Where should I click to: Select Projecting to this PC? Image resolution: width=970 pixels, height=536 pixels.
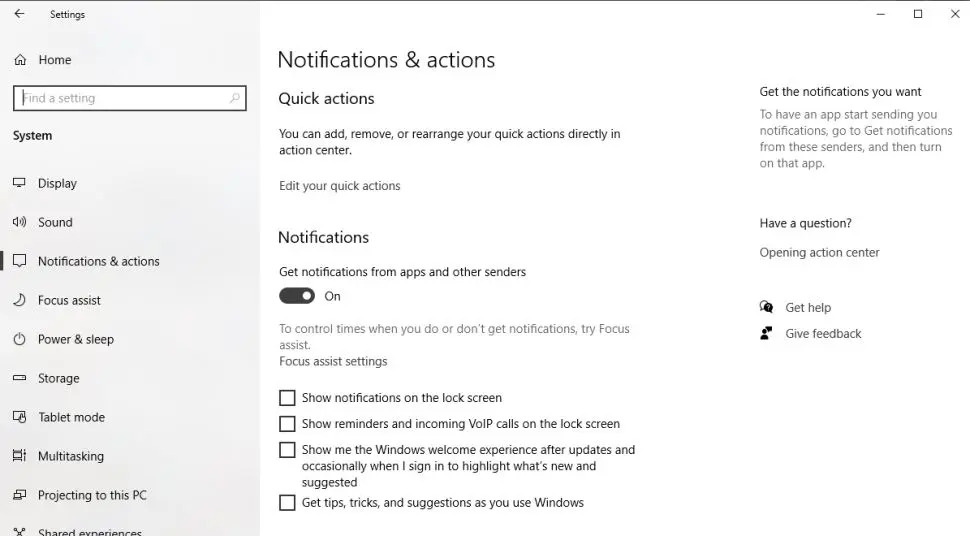tap(92, 495)
